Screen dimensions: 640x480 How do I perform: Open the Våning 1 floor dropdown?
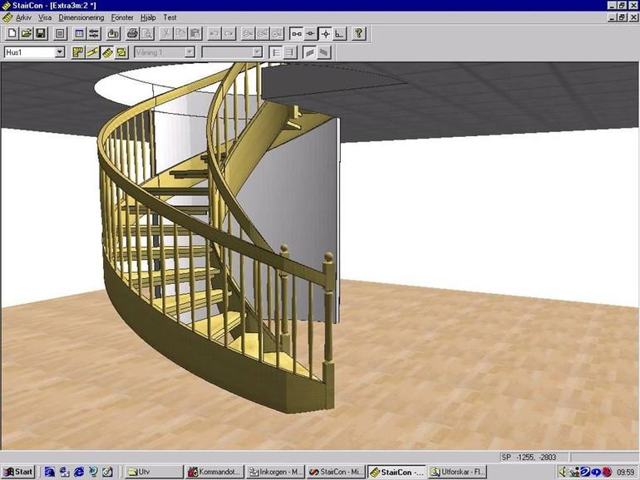click(x=189, y=52)
